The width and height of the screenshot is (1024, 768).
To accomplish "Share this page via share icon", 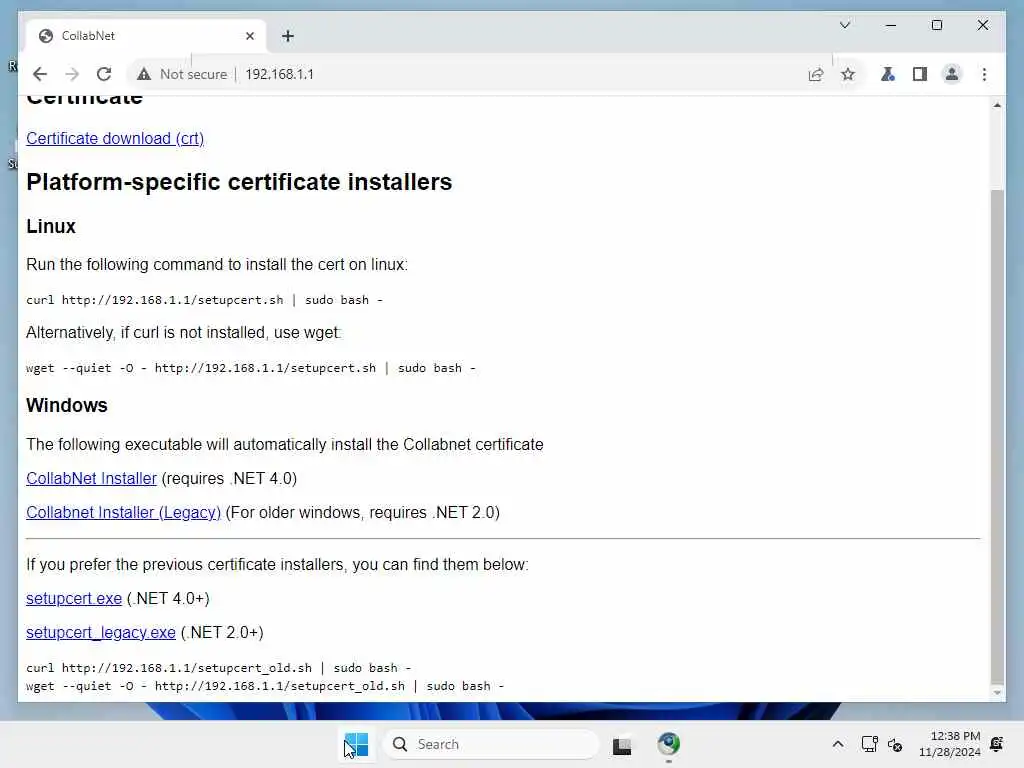I will pyautogui.click(x=816, y=74).
